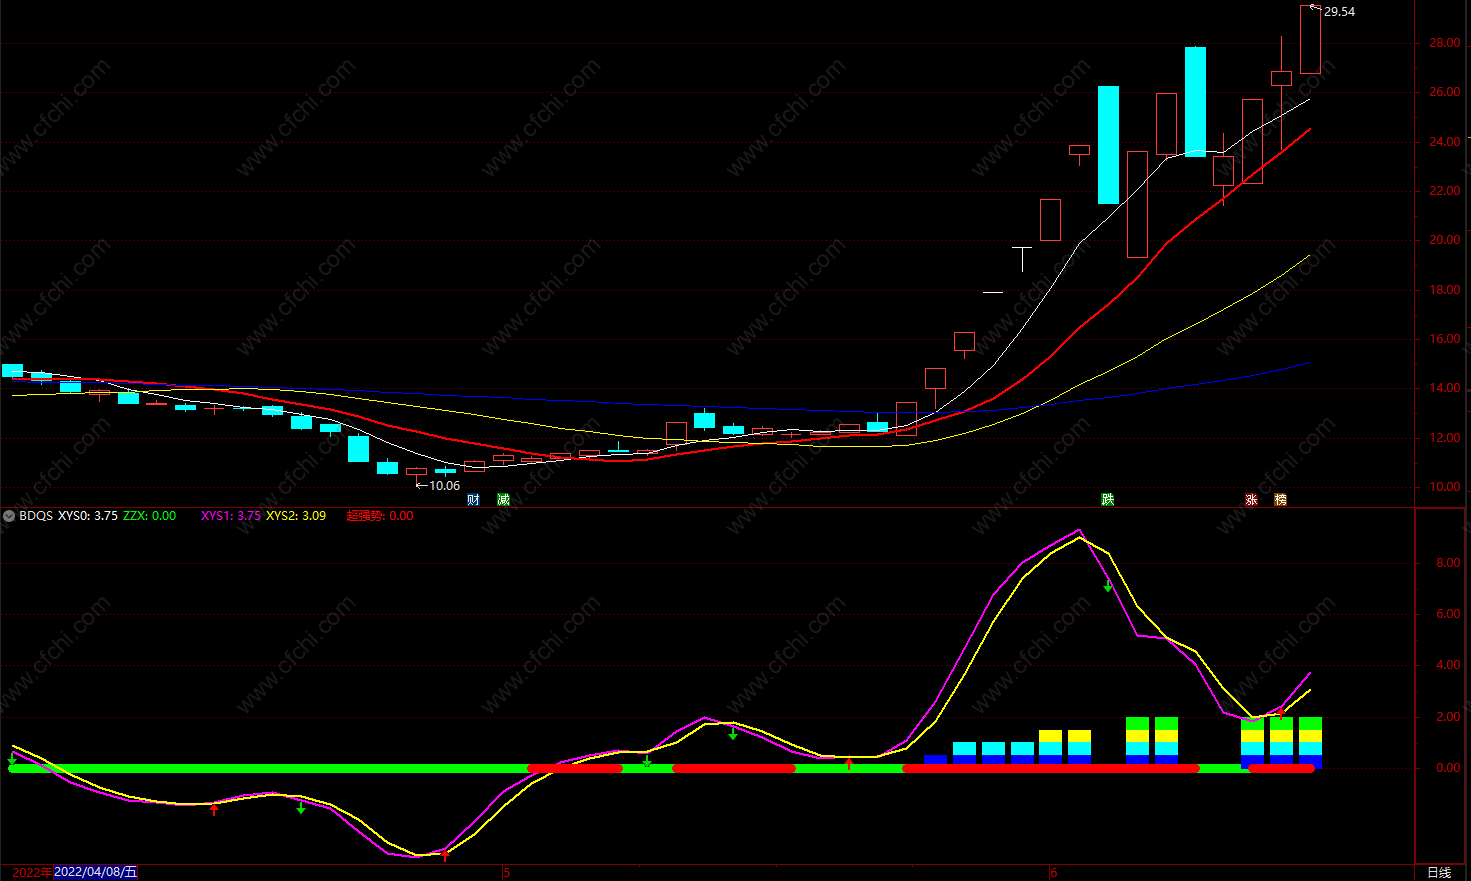Click the tall cyan candle near 26.00
Image resolution: width=1471 pixels, height=881 pixels.
[1108, 145]
